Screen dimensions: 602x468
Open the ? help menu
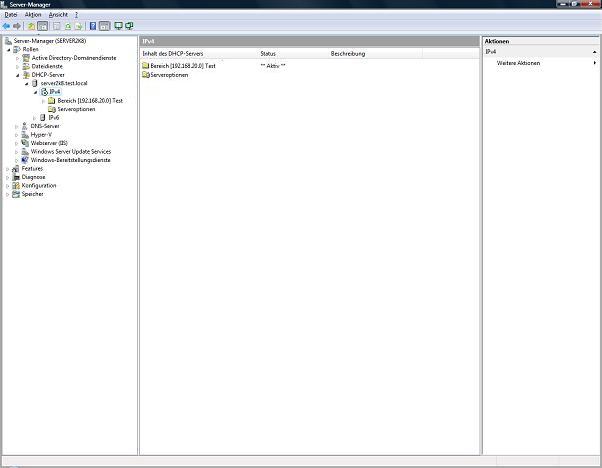[76, 15]
